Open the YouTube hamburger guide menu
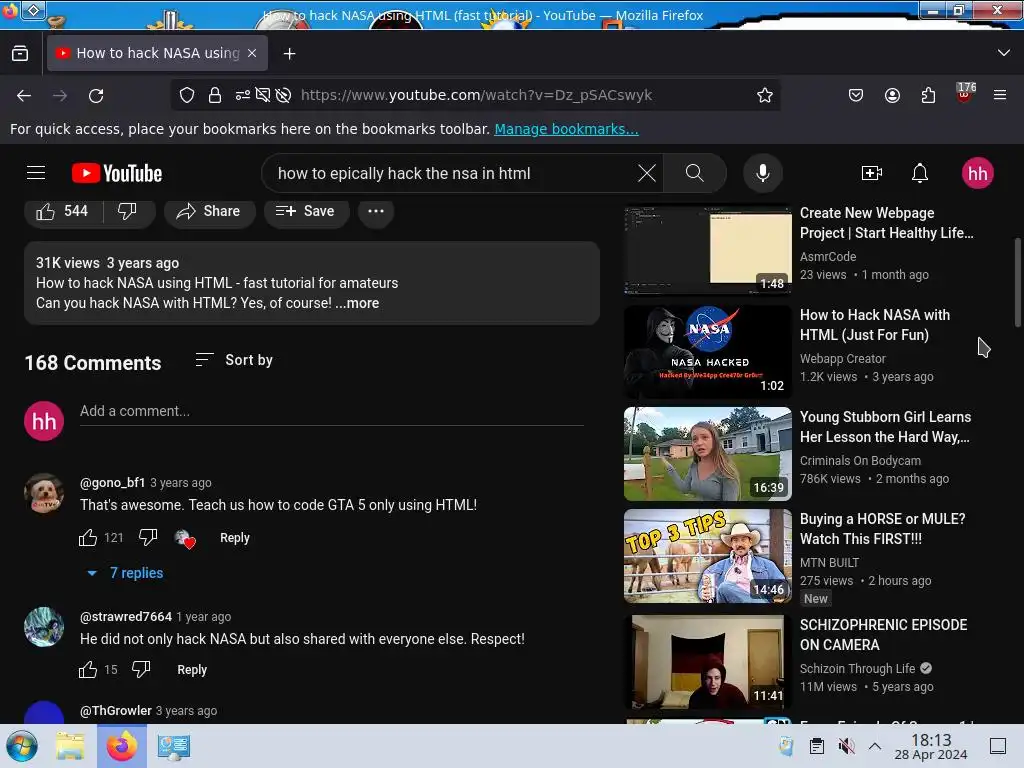 36,173
